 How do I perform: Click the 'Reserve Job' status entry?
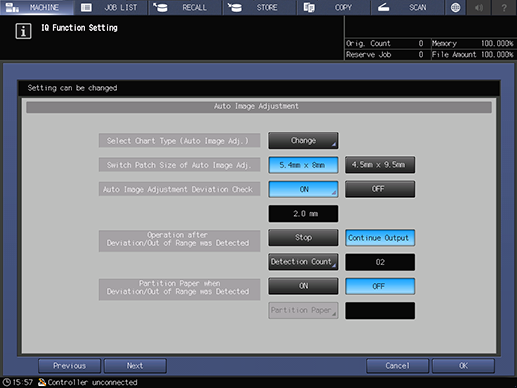point(385,55)
